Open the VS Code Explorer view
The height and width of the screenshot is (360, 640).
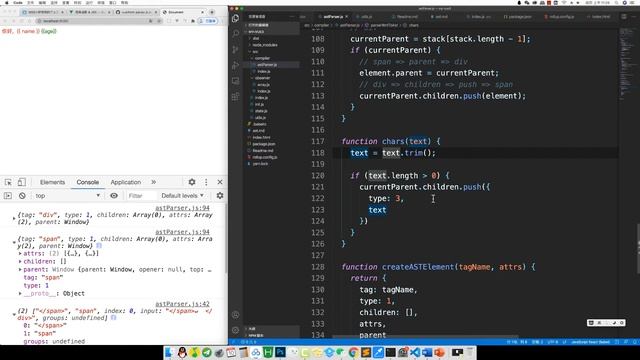(236, 18)
